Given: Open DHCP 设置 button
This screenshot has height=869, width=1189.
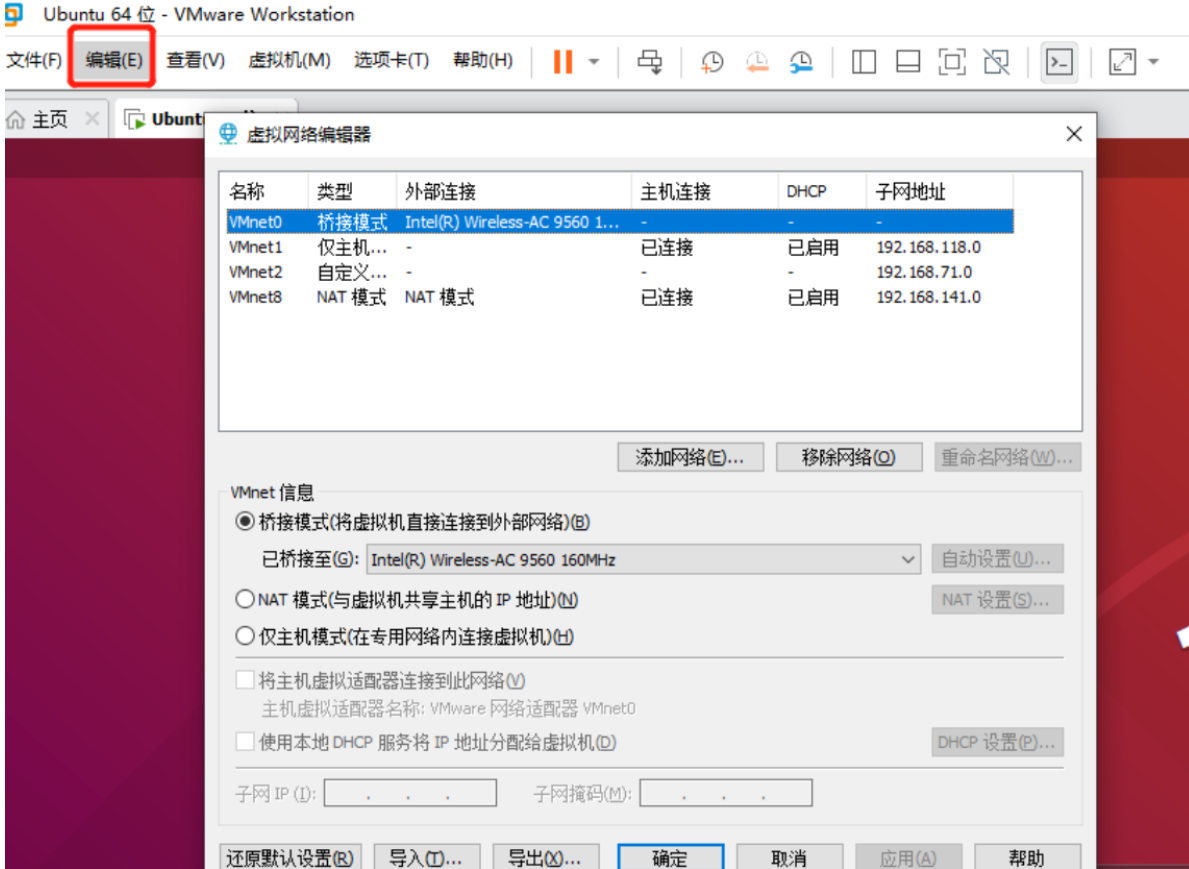Looking at the screenshot, I should point(997,742).
